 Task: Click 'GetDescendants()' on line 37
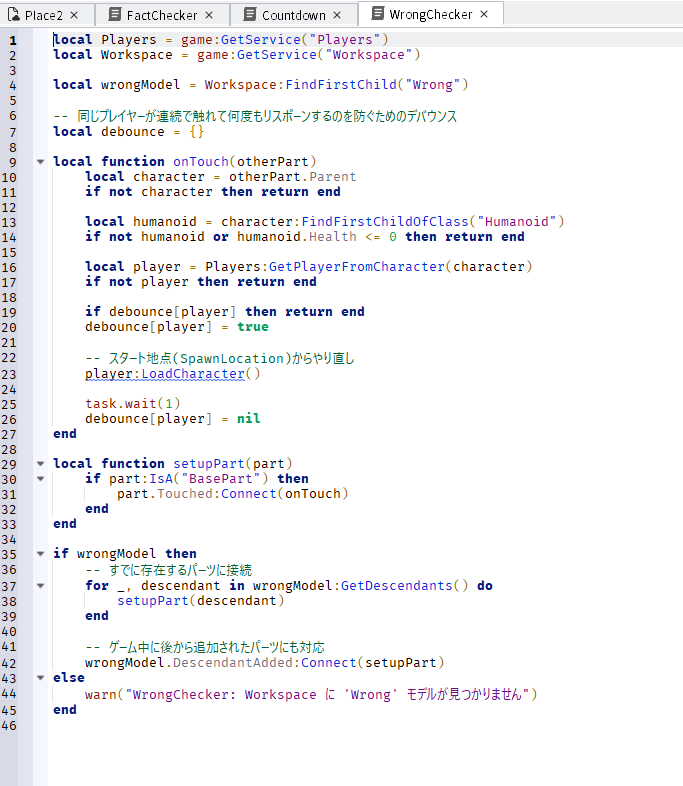[405, 585]
